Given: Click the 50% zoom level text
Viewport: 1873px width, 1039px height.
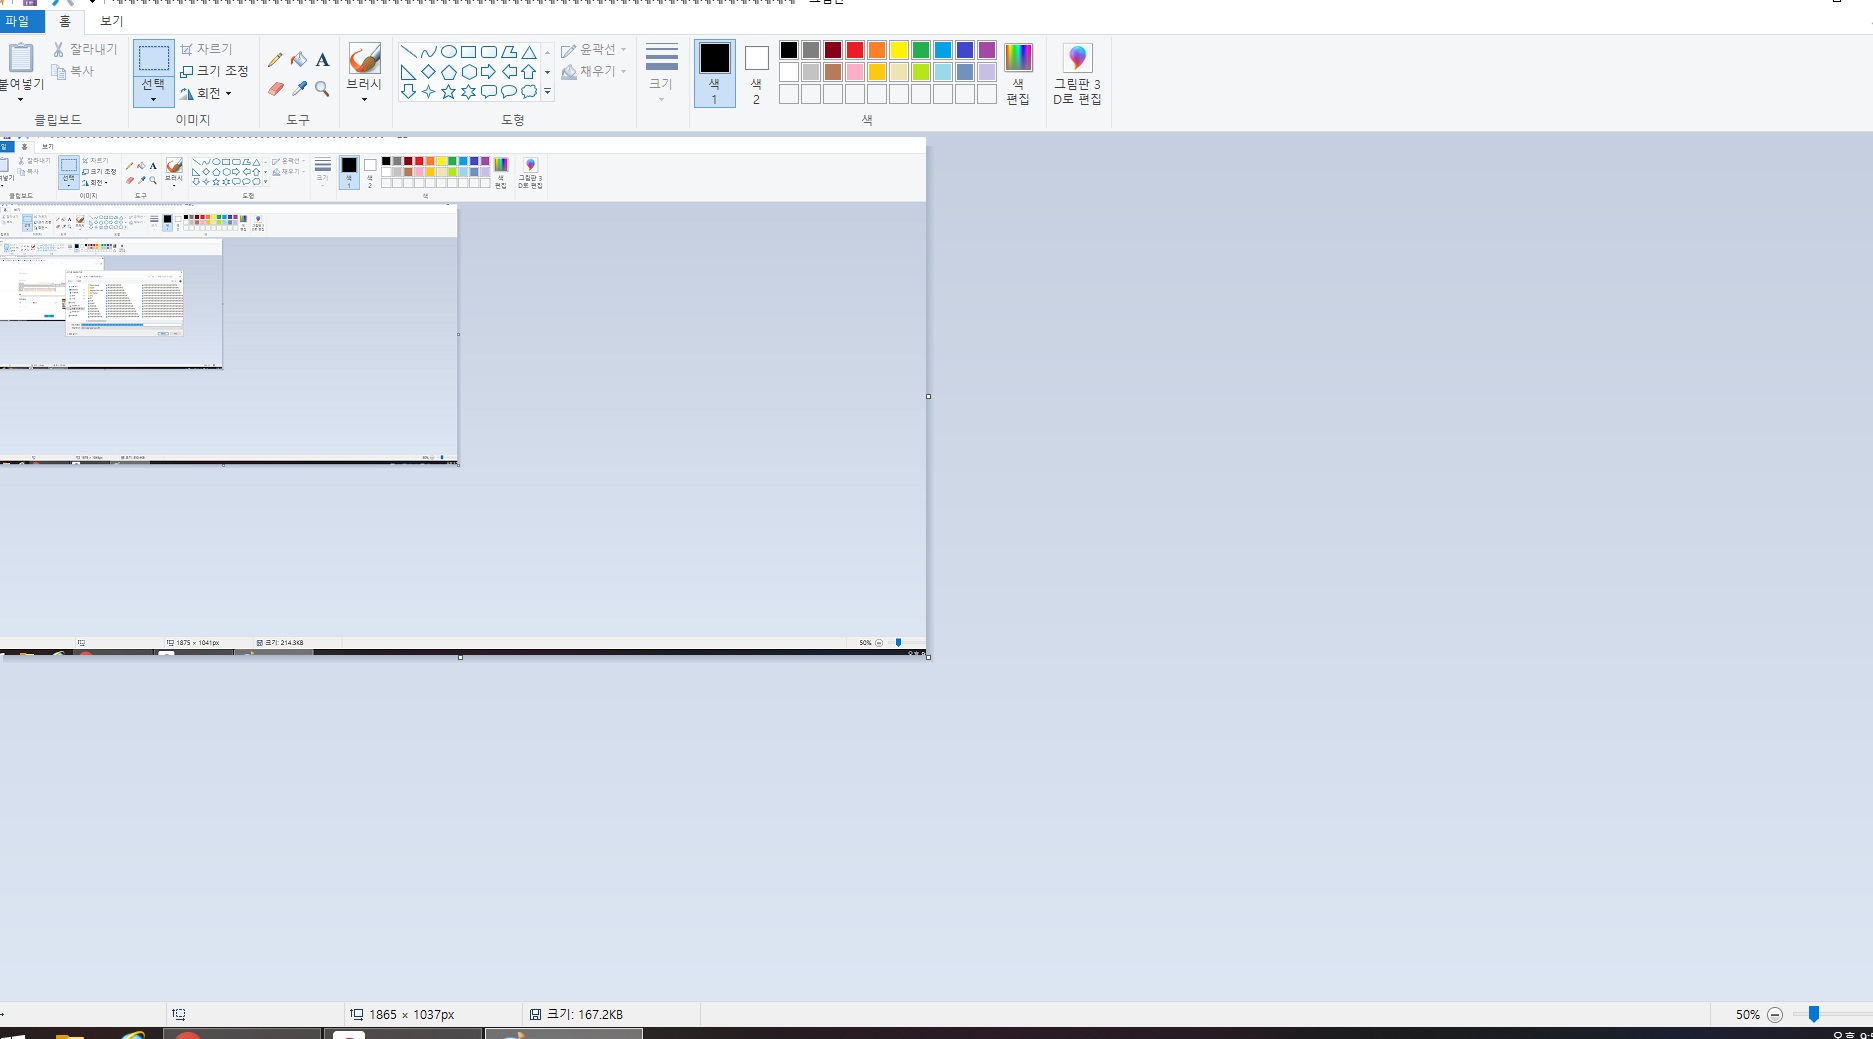Looking at the screenshot, I should pyautogui.click(x=1747, y=1014).
